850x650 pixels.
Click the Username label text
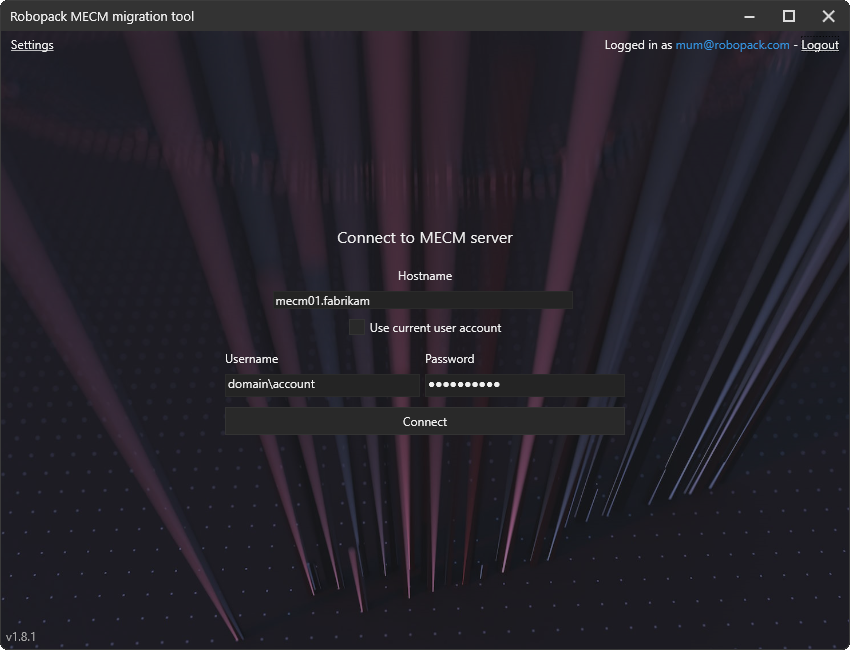(251, 359)
